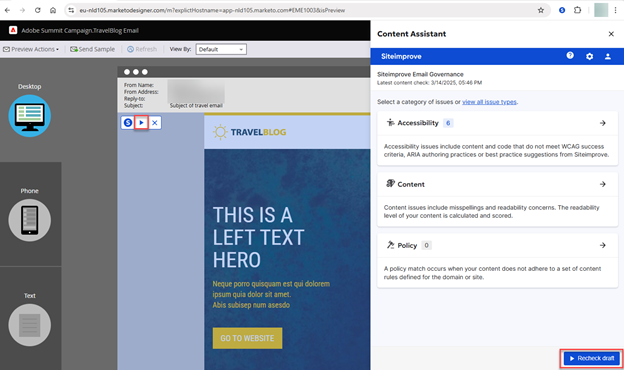Switch to Desktop preview mode

coord(29,116)
